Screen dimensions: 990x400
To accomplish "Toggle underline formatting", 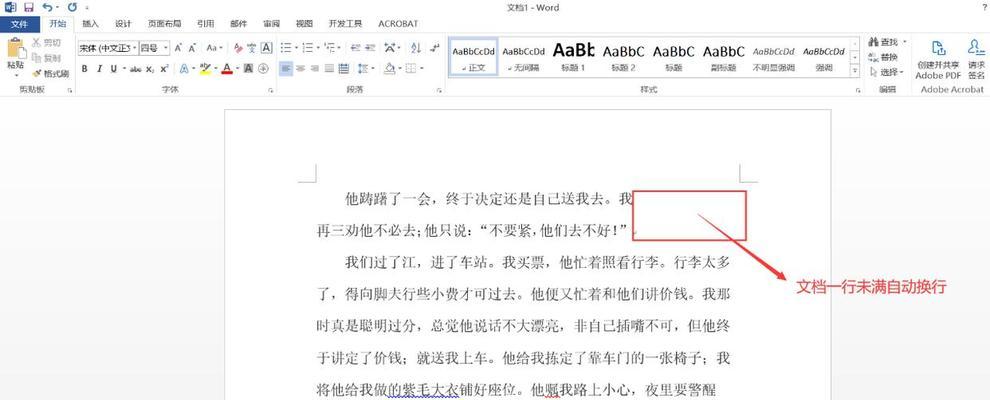I will (114, 69).
